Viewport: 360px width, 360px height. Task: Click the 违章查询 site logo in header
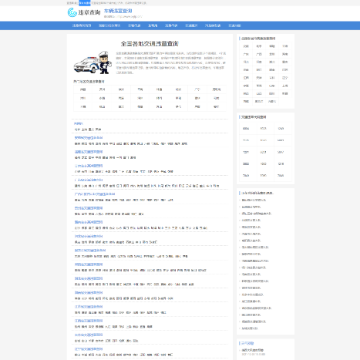tap(84, 13)
